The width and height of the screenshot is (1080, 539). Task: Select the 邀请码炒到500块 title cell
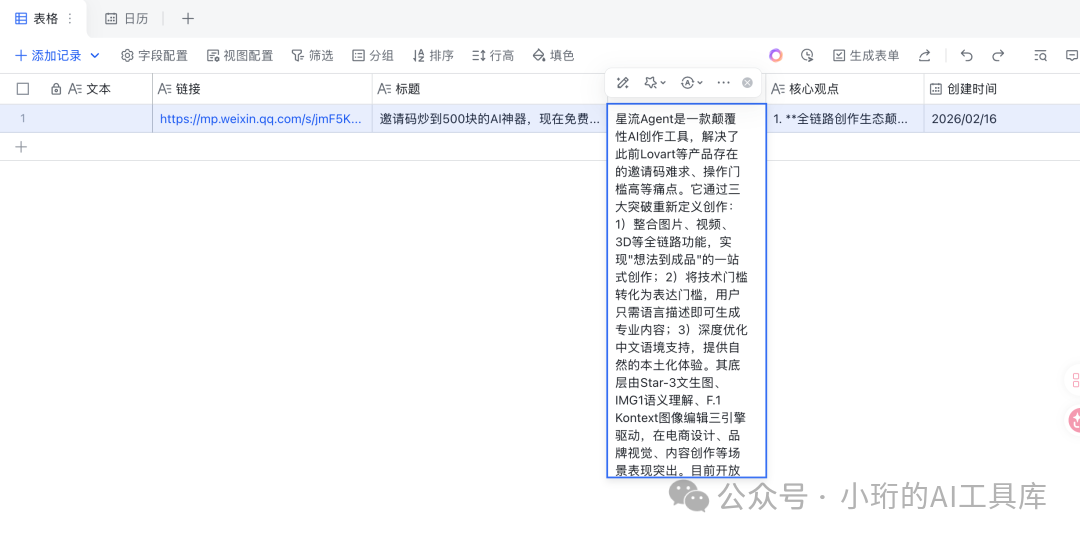(489, 118)
